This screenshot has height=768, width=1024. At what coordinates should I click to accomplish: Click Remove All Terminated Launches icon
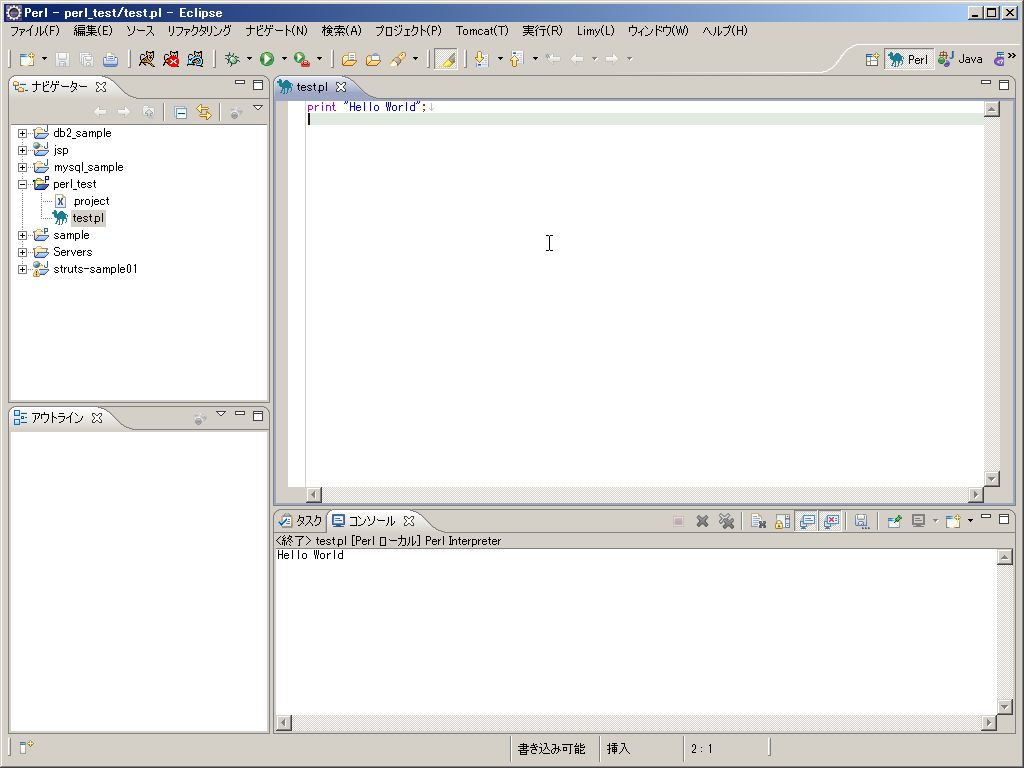coord(726,521)
